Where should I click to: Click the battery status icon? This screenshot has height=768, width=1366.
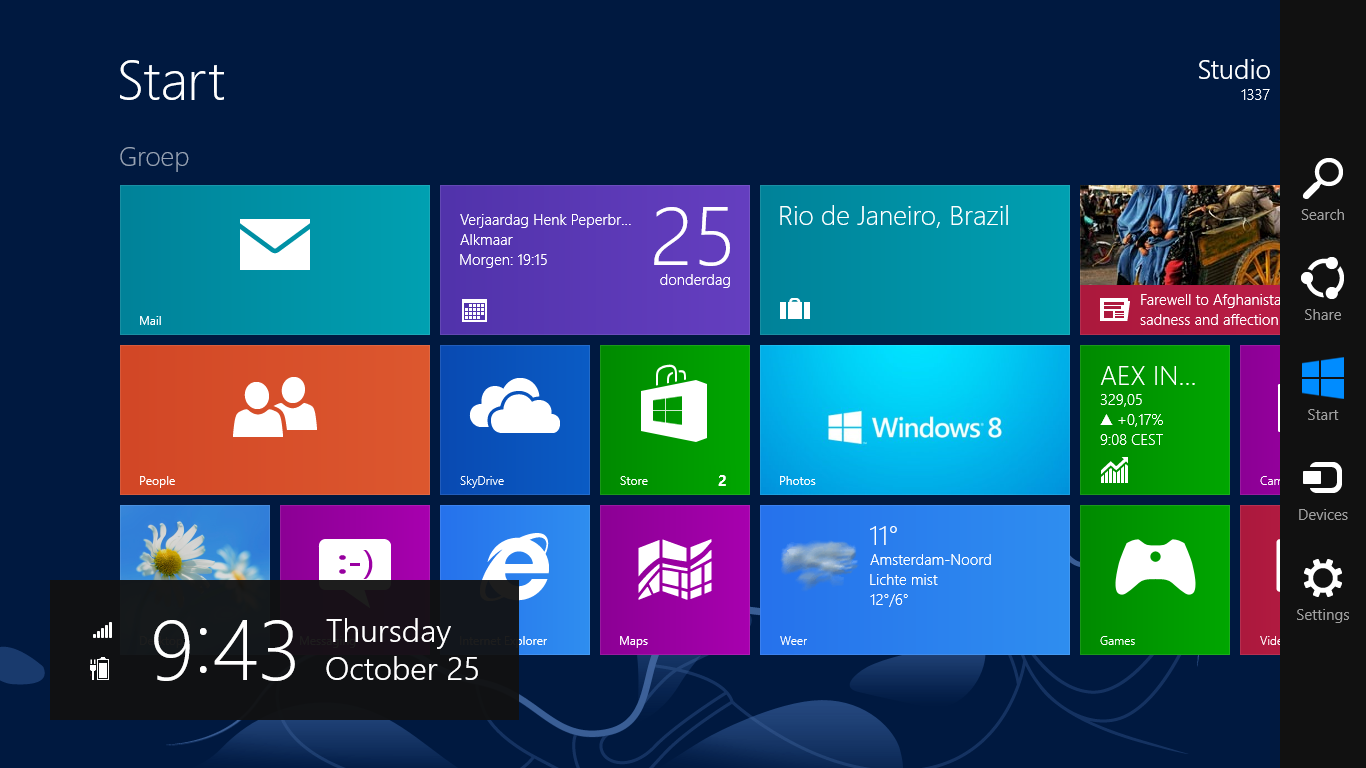point(100,668)
